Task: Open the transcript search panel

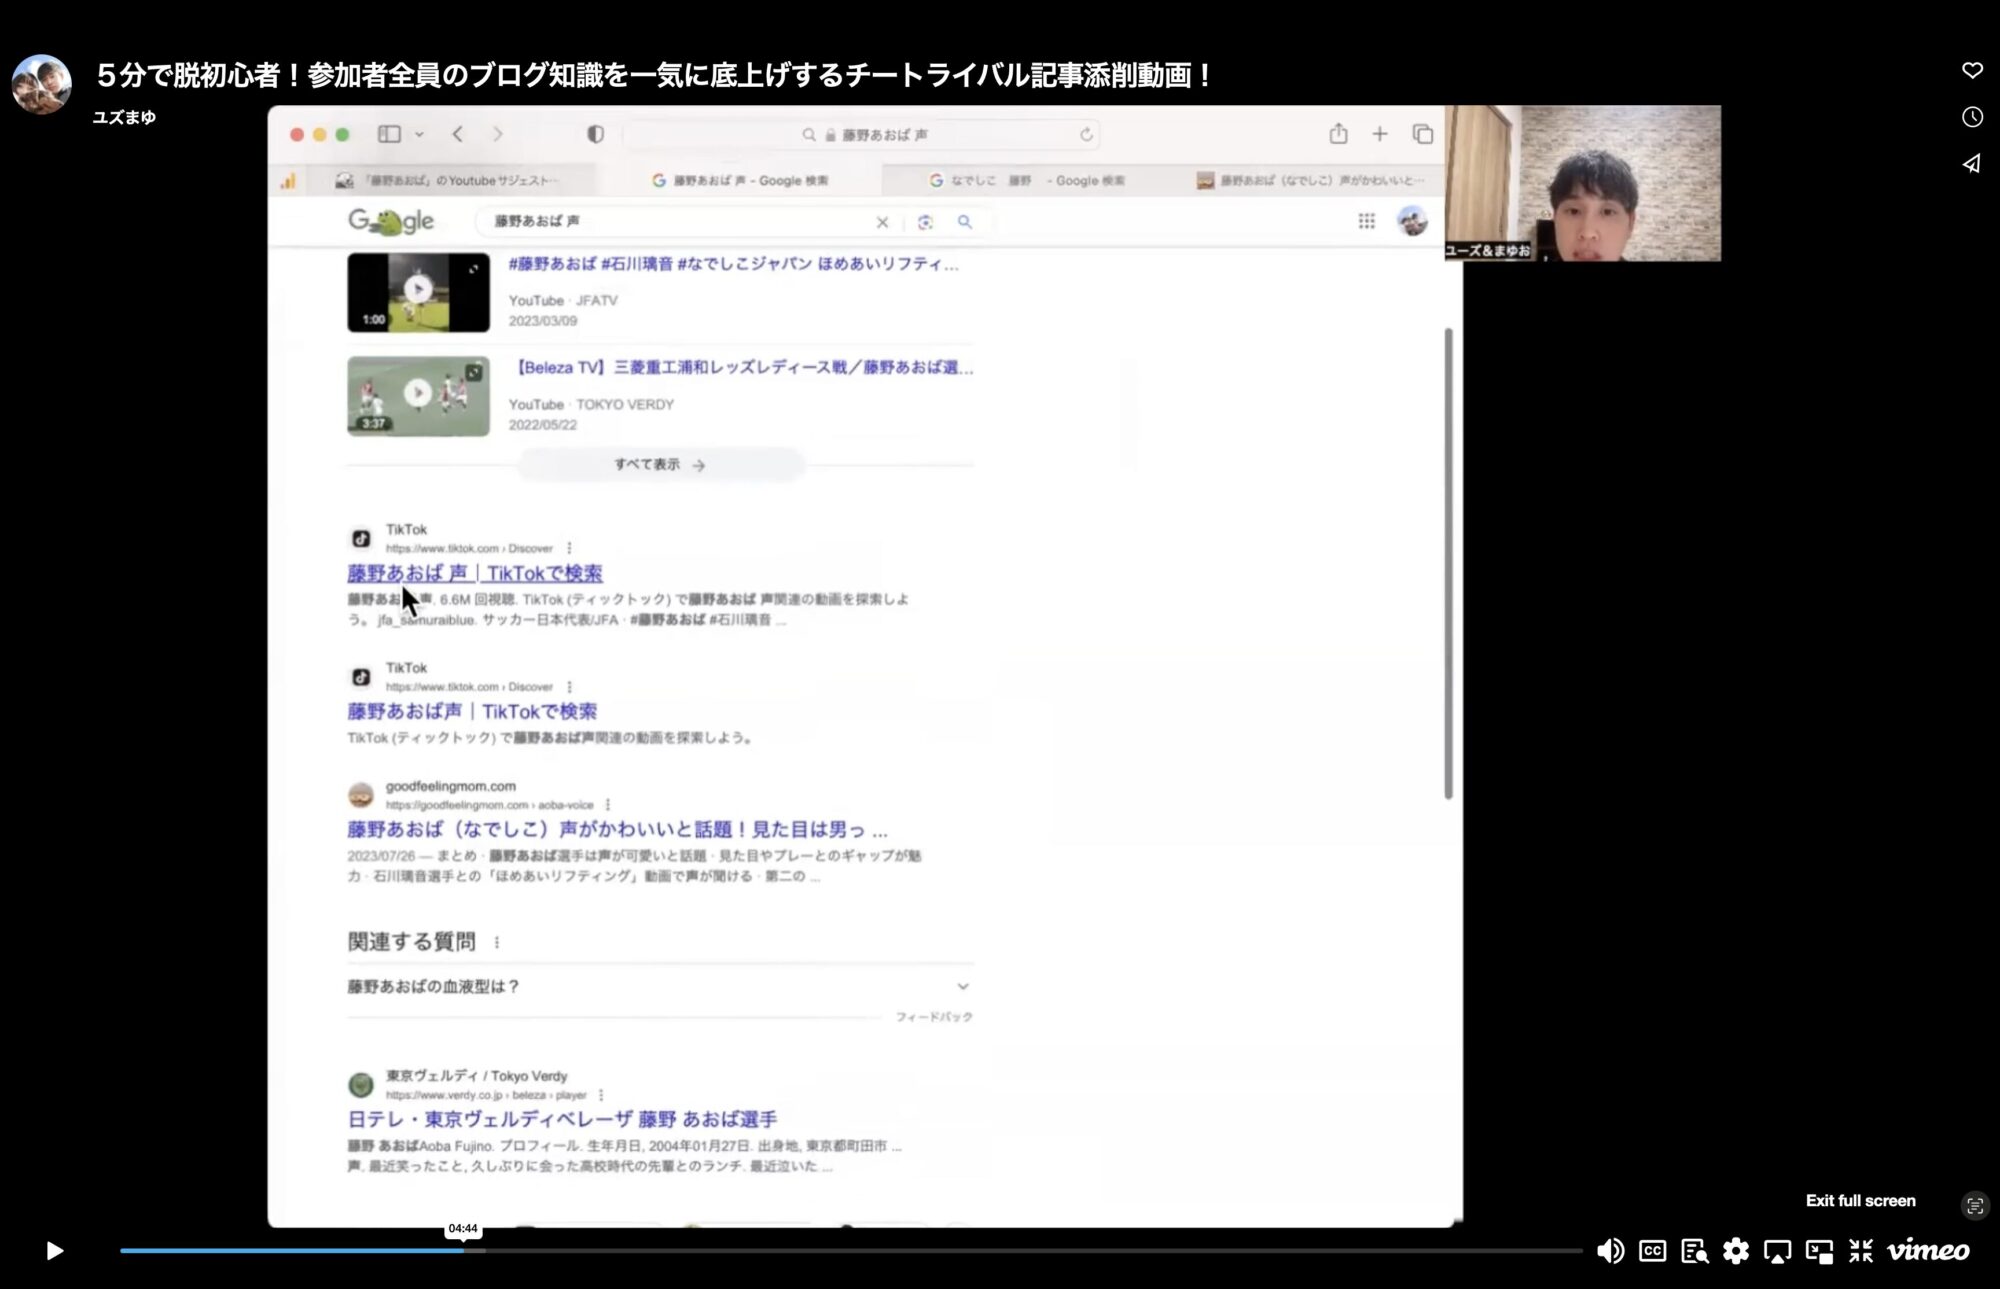Action: click(x=1694, y=1251)
